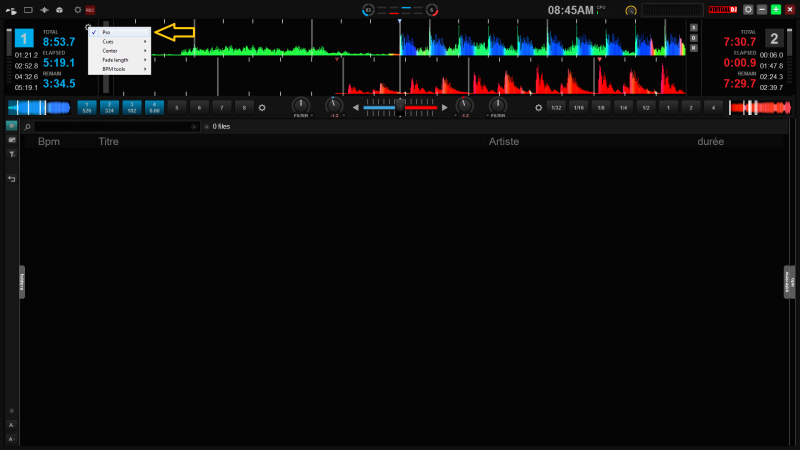Click empty hot cue pad 5

coord(177,108)
